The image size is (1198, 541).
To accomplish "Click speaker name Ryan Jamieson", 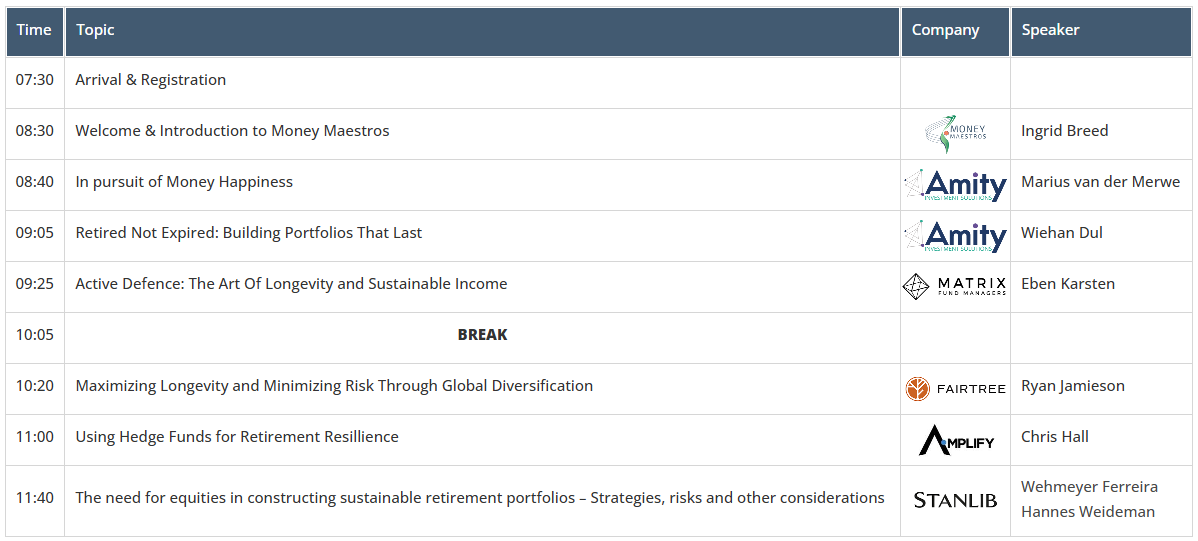I will point(1073,386).
